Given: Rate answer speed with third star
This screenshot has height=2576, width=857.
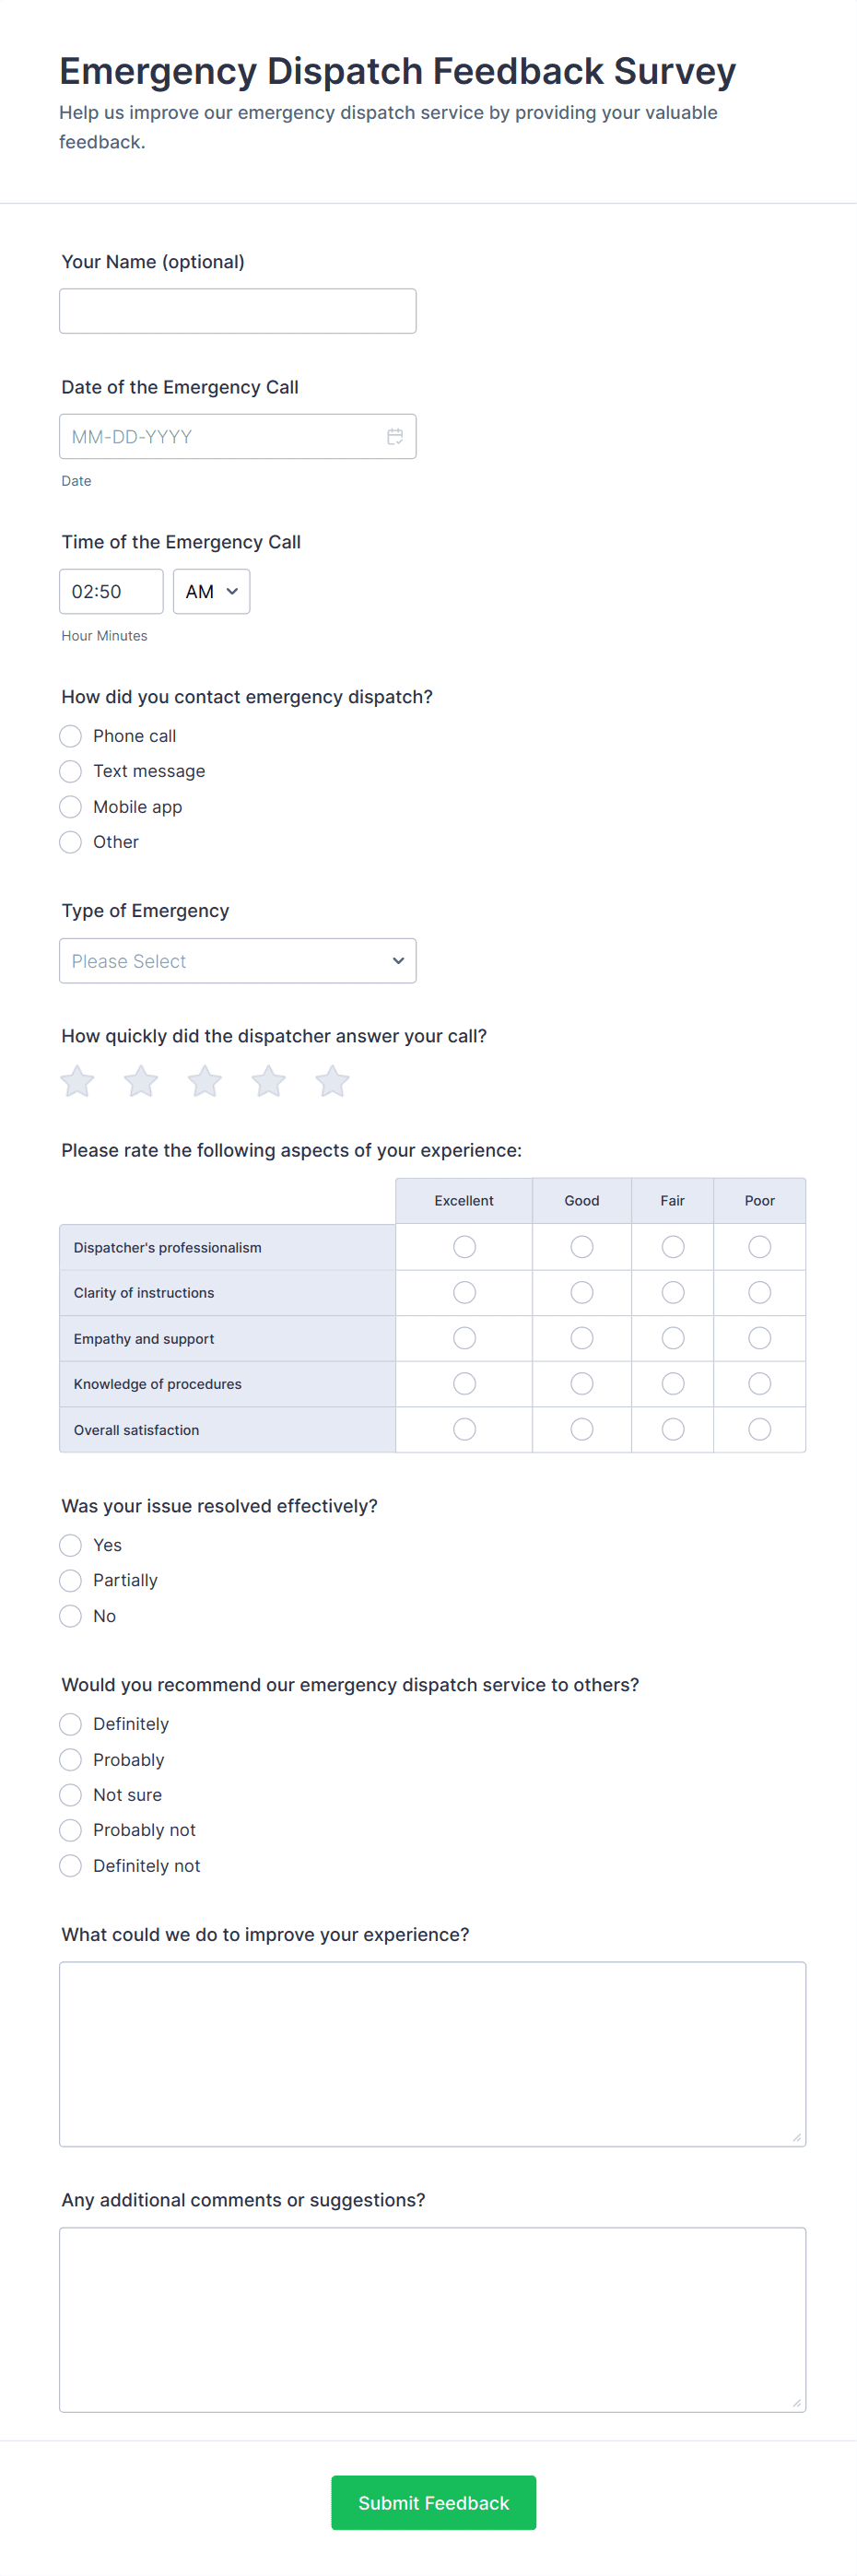Looking at the screenshot, I should click(x=205, y=1081).
